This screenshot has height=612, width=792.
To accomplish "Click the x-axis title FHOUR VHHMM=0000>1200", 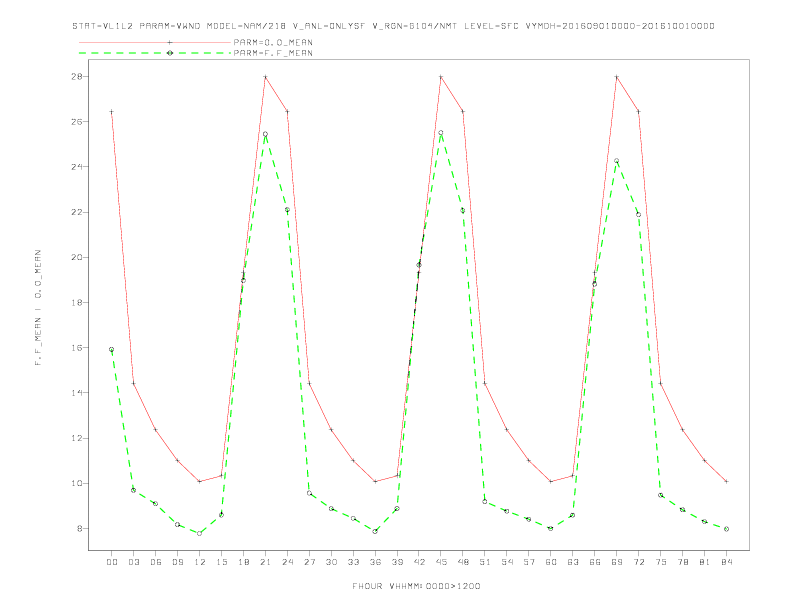I will pyautogui.click(x=416, y=586).
